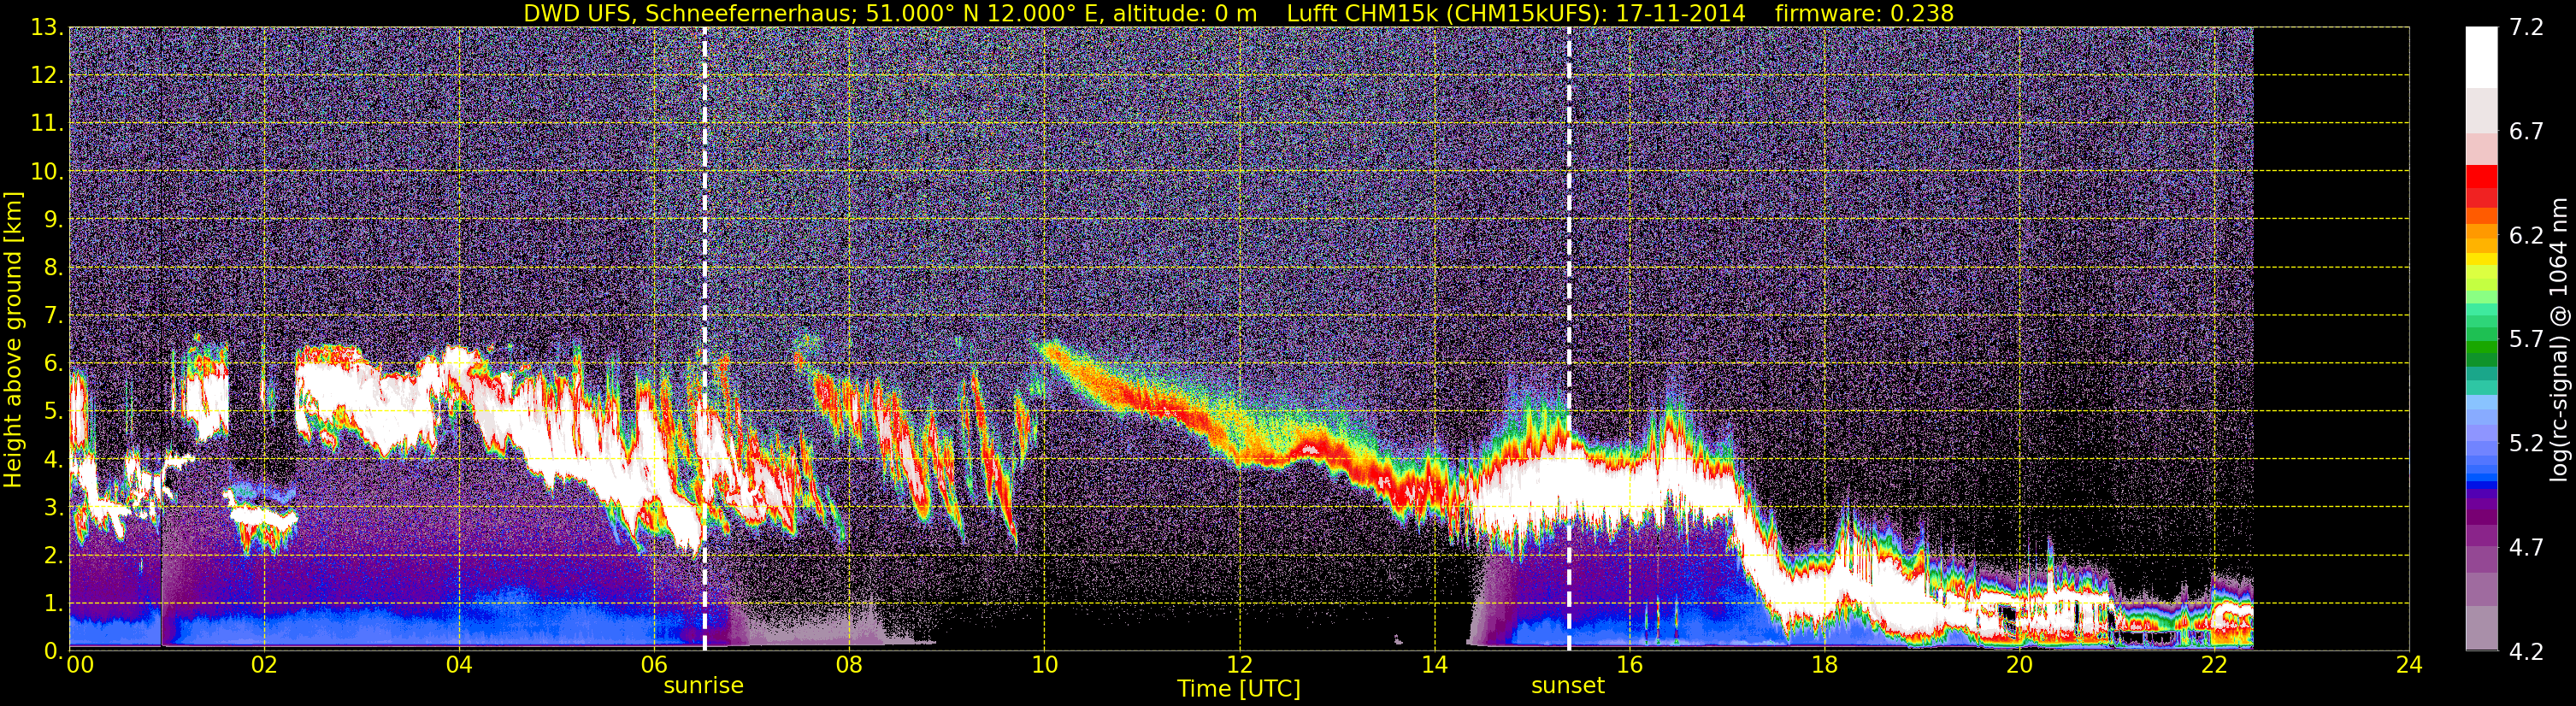
Task: Click height axis tick '13.'
Action: click(47, 28)
